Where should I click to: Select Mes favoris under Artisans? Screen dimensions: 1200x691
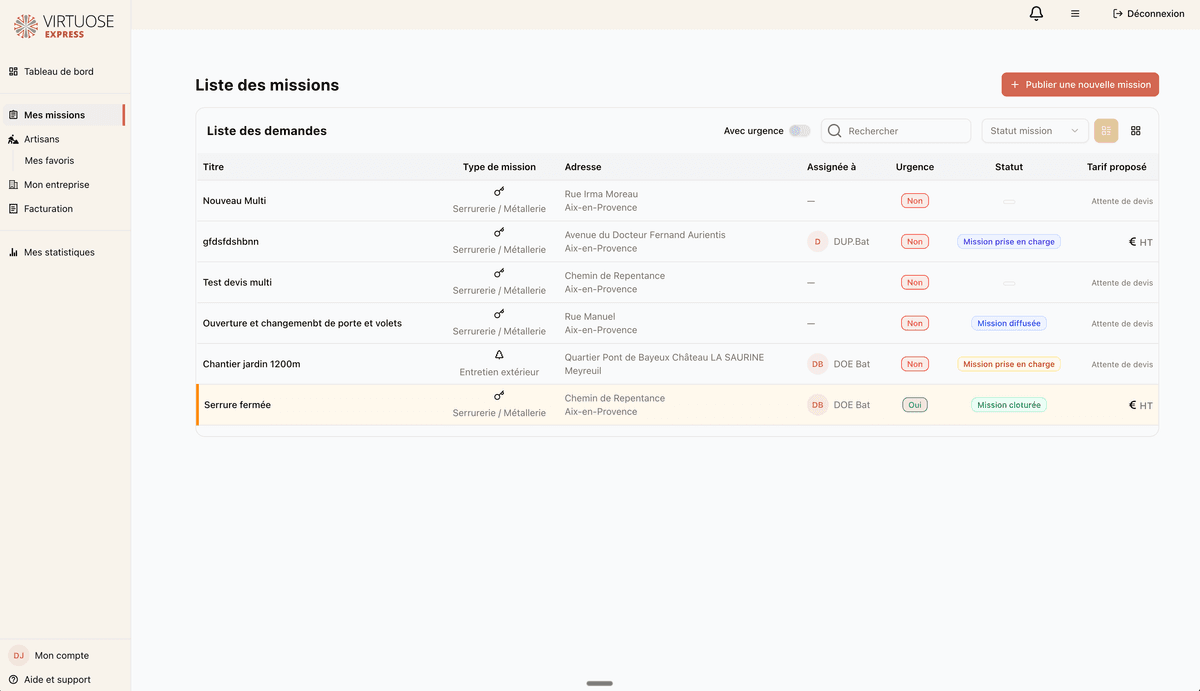pyautogui.click(x=49, y=160)
